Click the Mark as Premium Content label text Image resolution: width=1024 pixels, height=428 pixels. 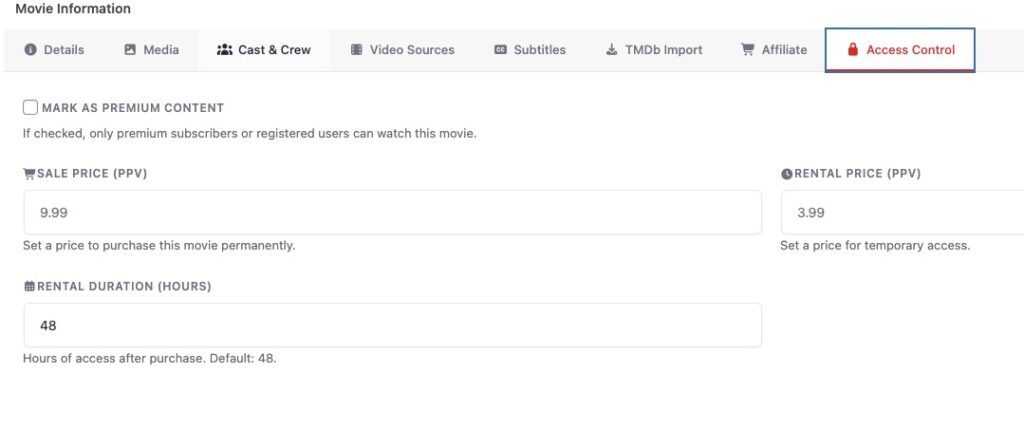tap(133, 108)
